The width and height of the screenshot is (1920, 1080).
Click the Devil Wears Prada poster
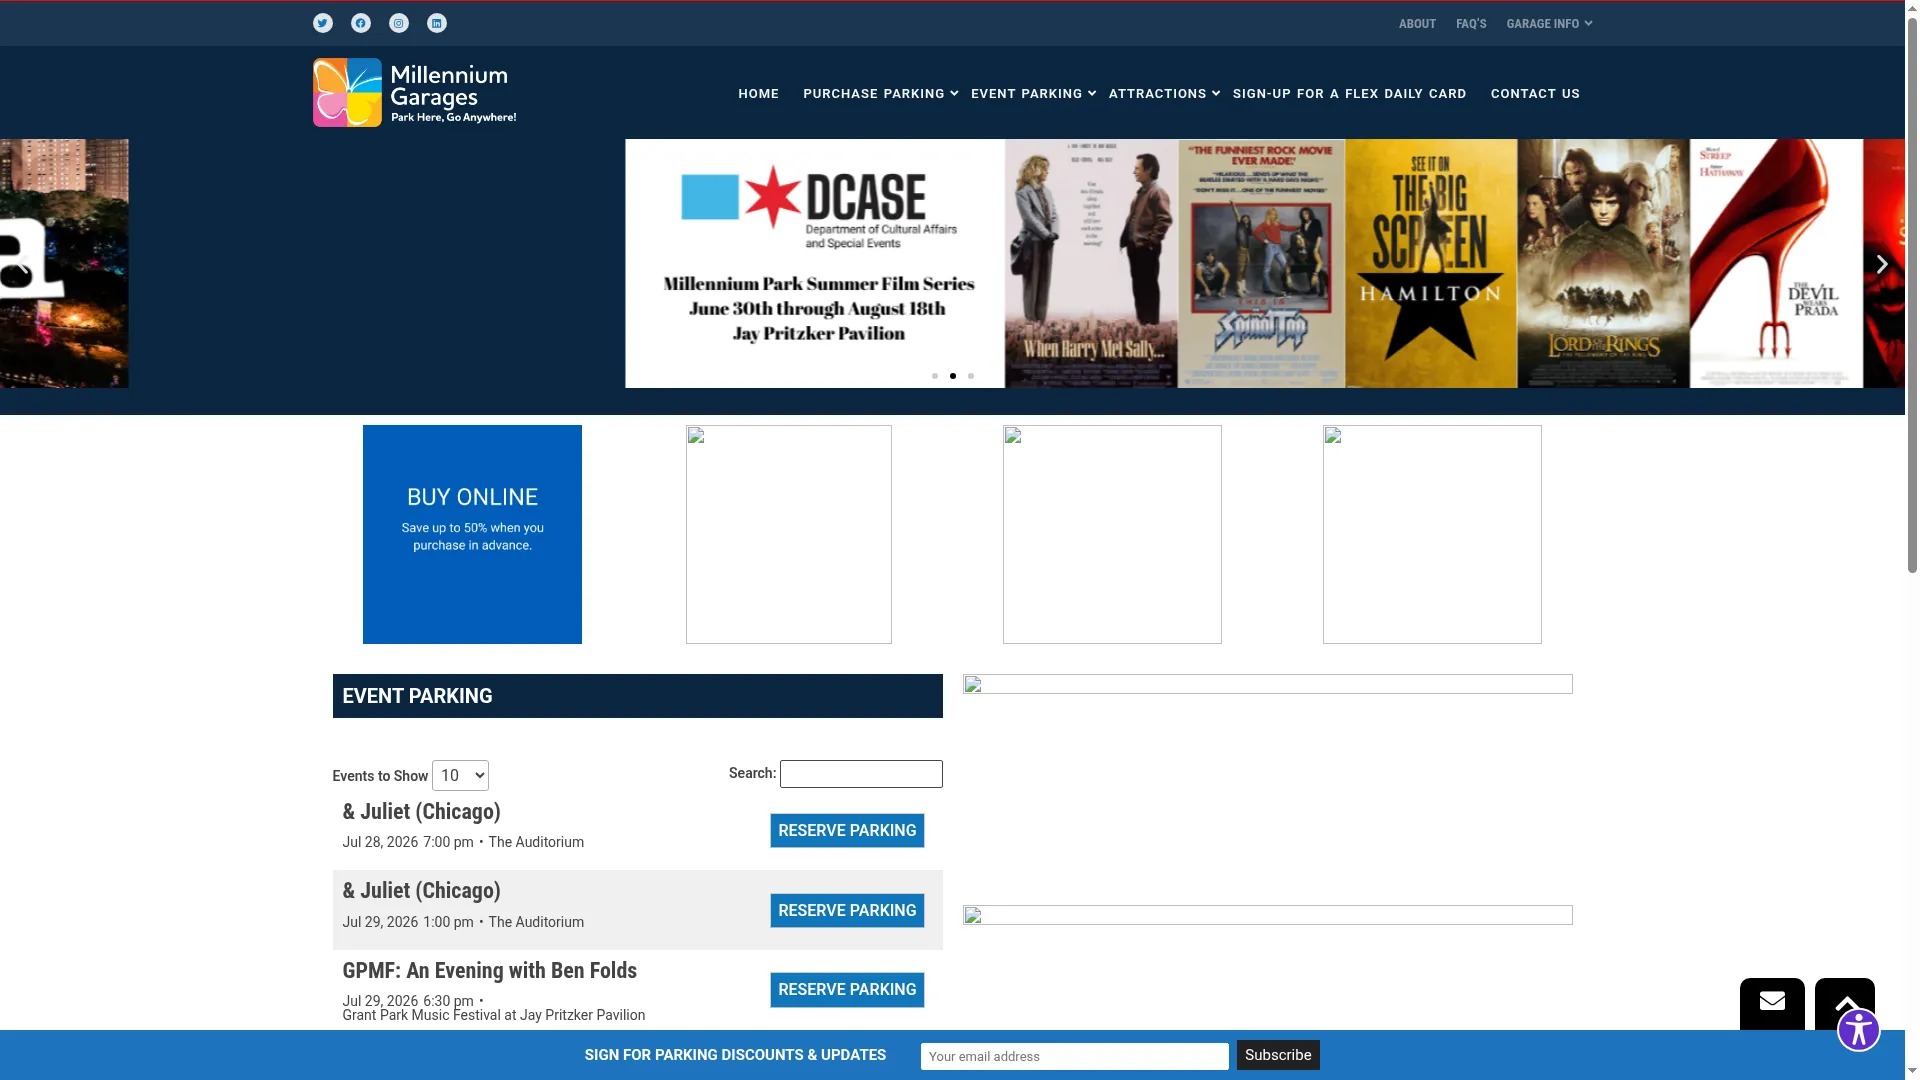click(x=1776, y=263)
